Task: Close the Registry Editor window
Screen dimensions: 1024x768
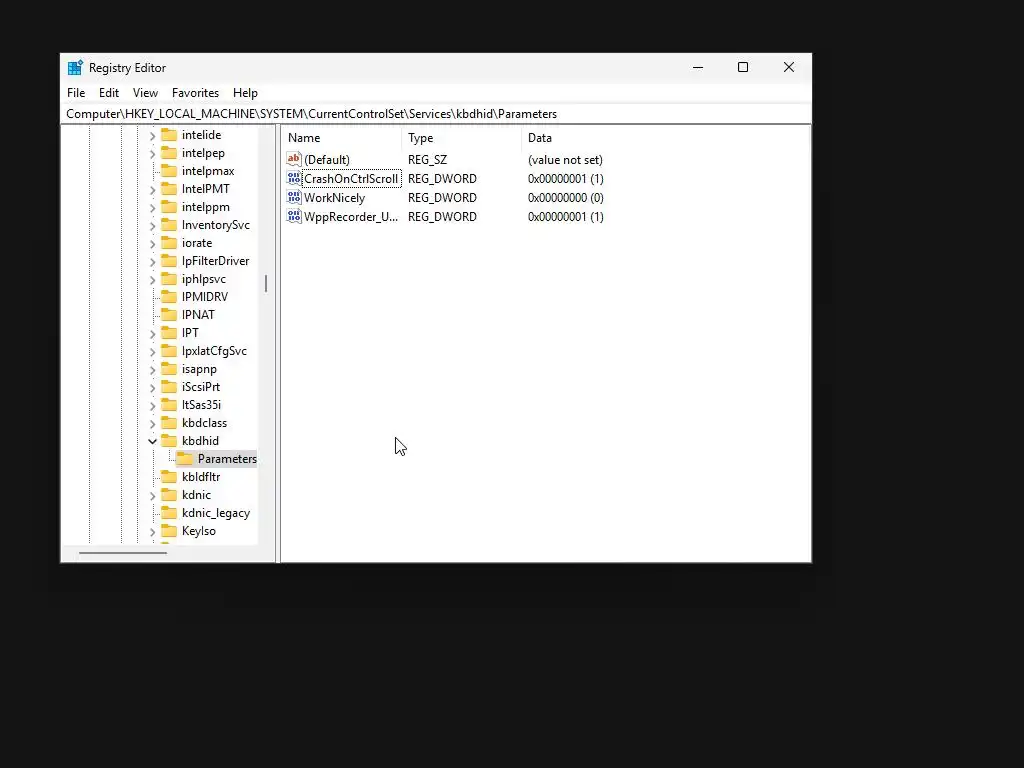Action: (x=789, y=67)
